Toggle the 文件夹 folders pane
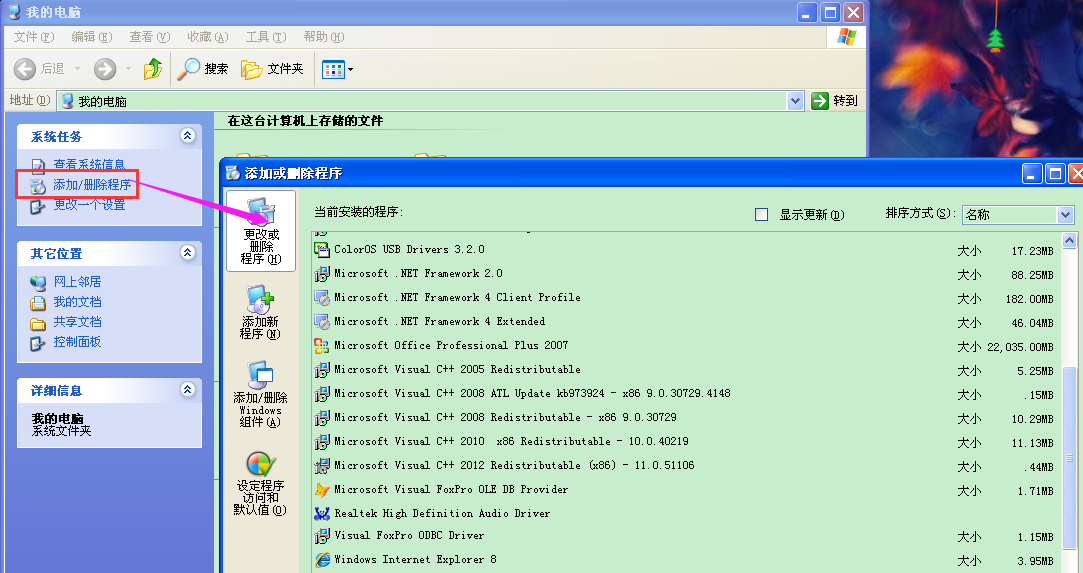This screenshot has height=573, width=1083. coord(272,69)
